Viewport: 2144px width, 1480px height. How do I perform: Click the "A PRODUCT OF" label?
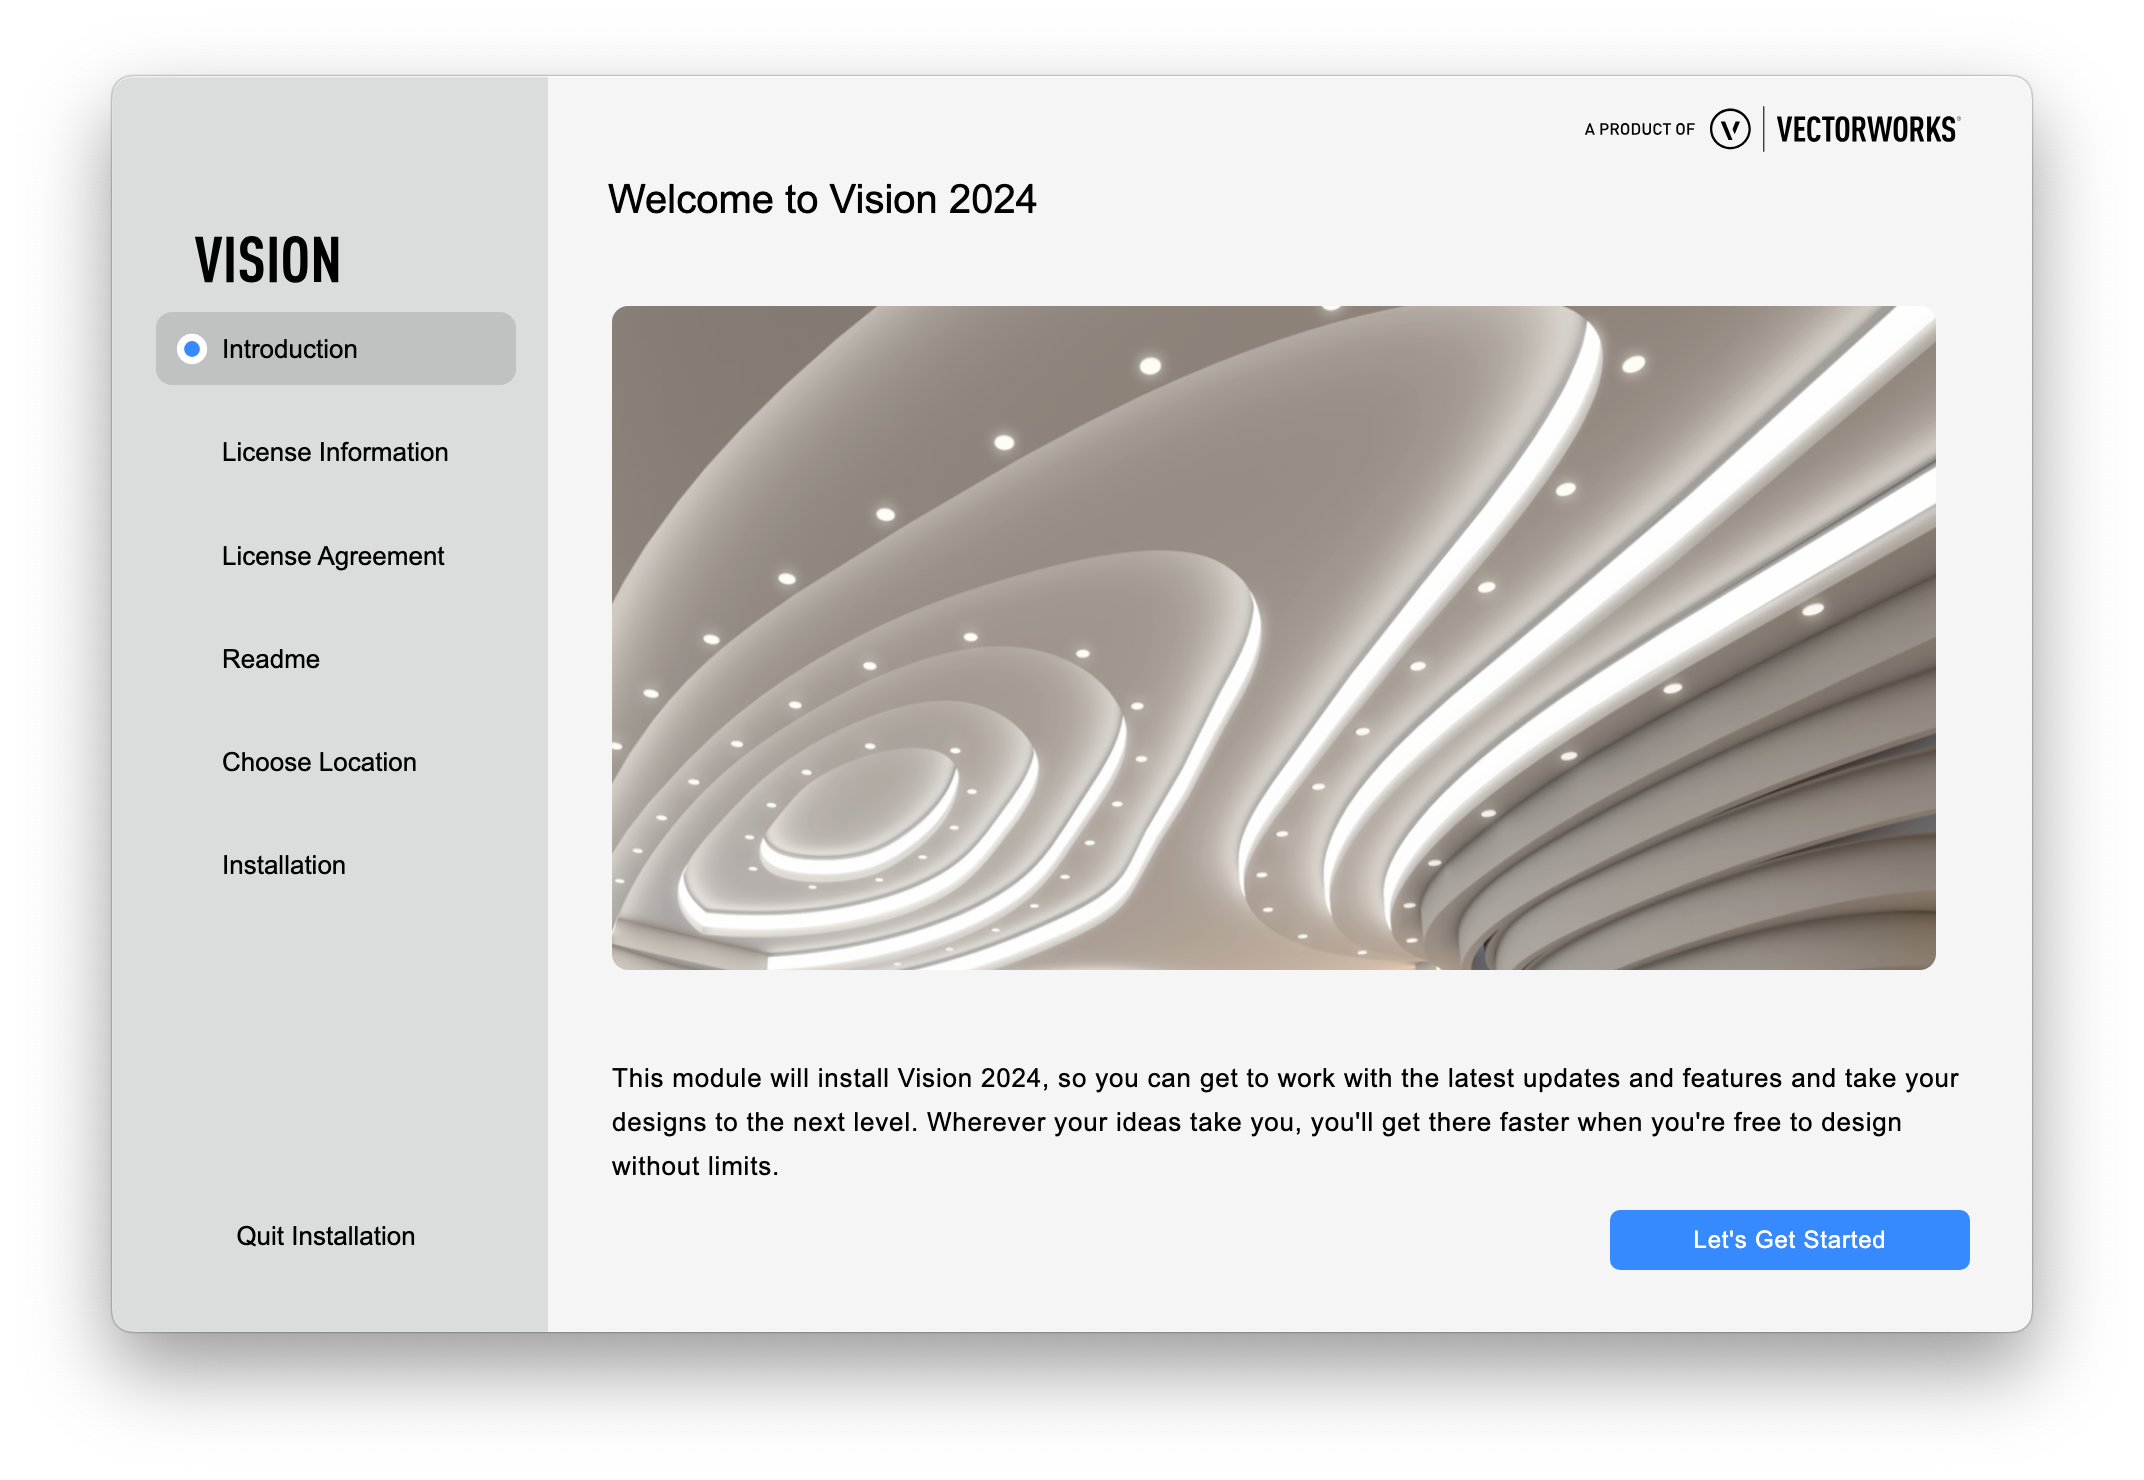point(1639,129)
